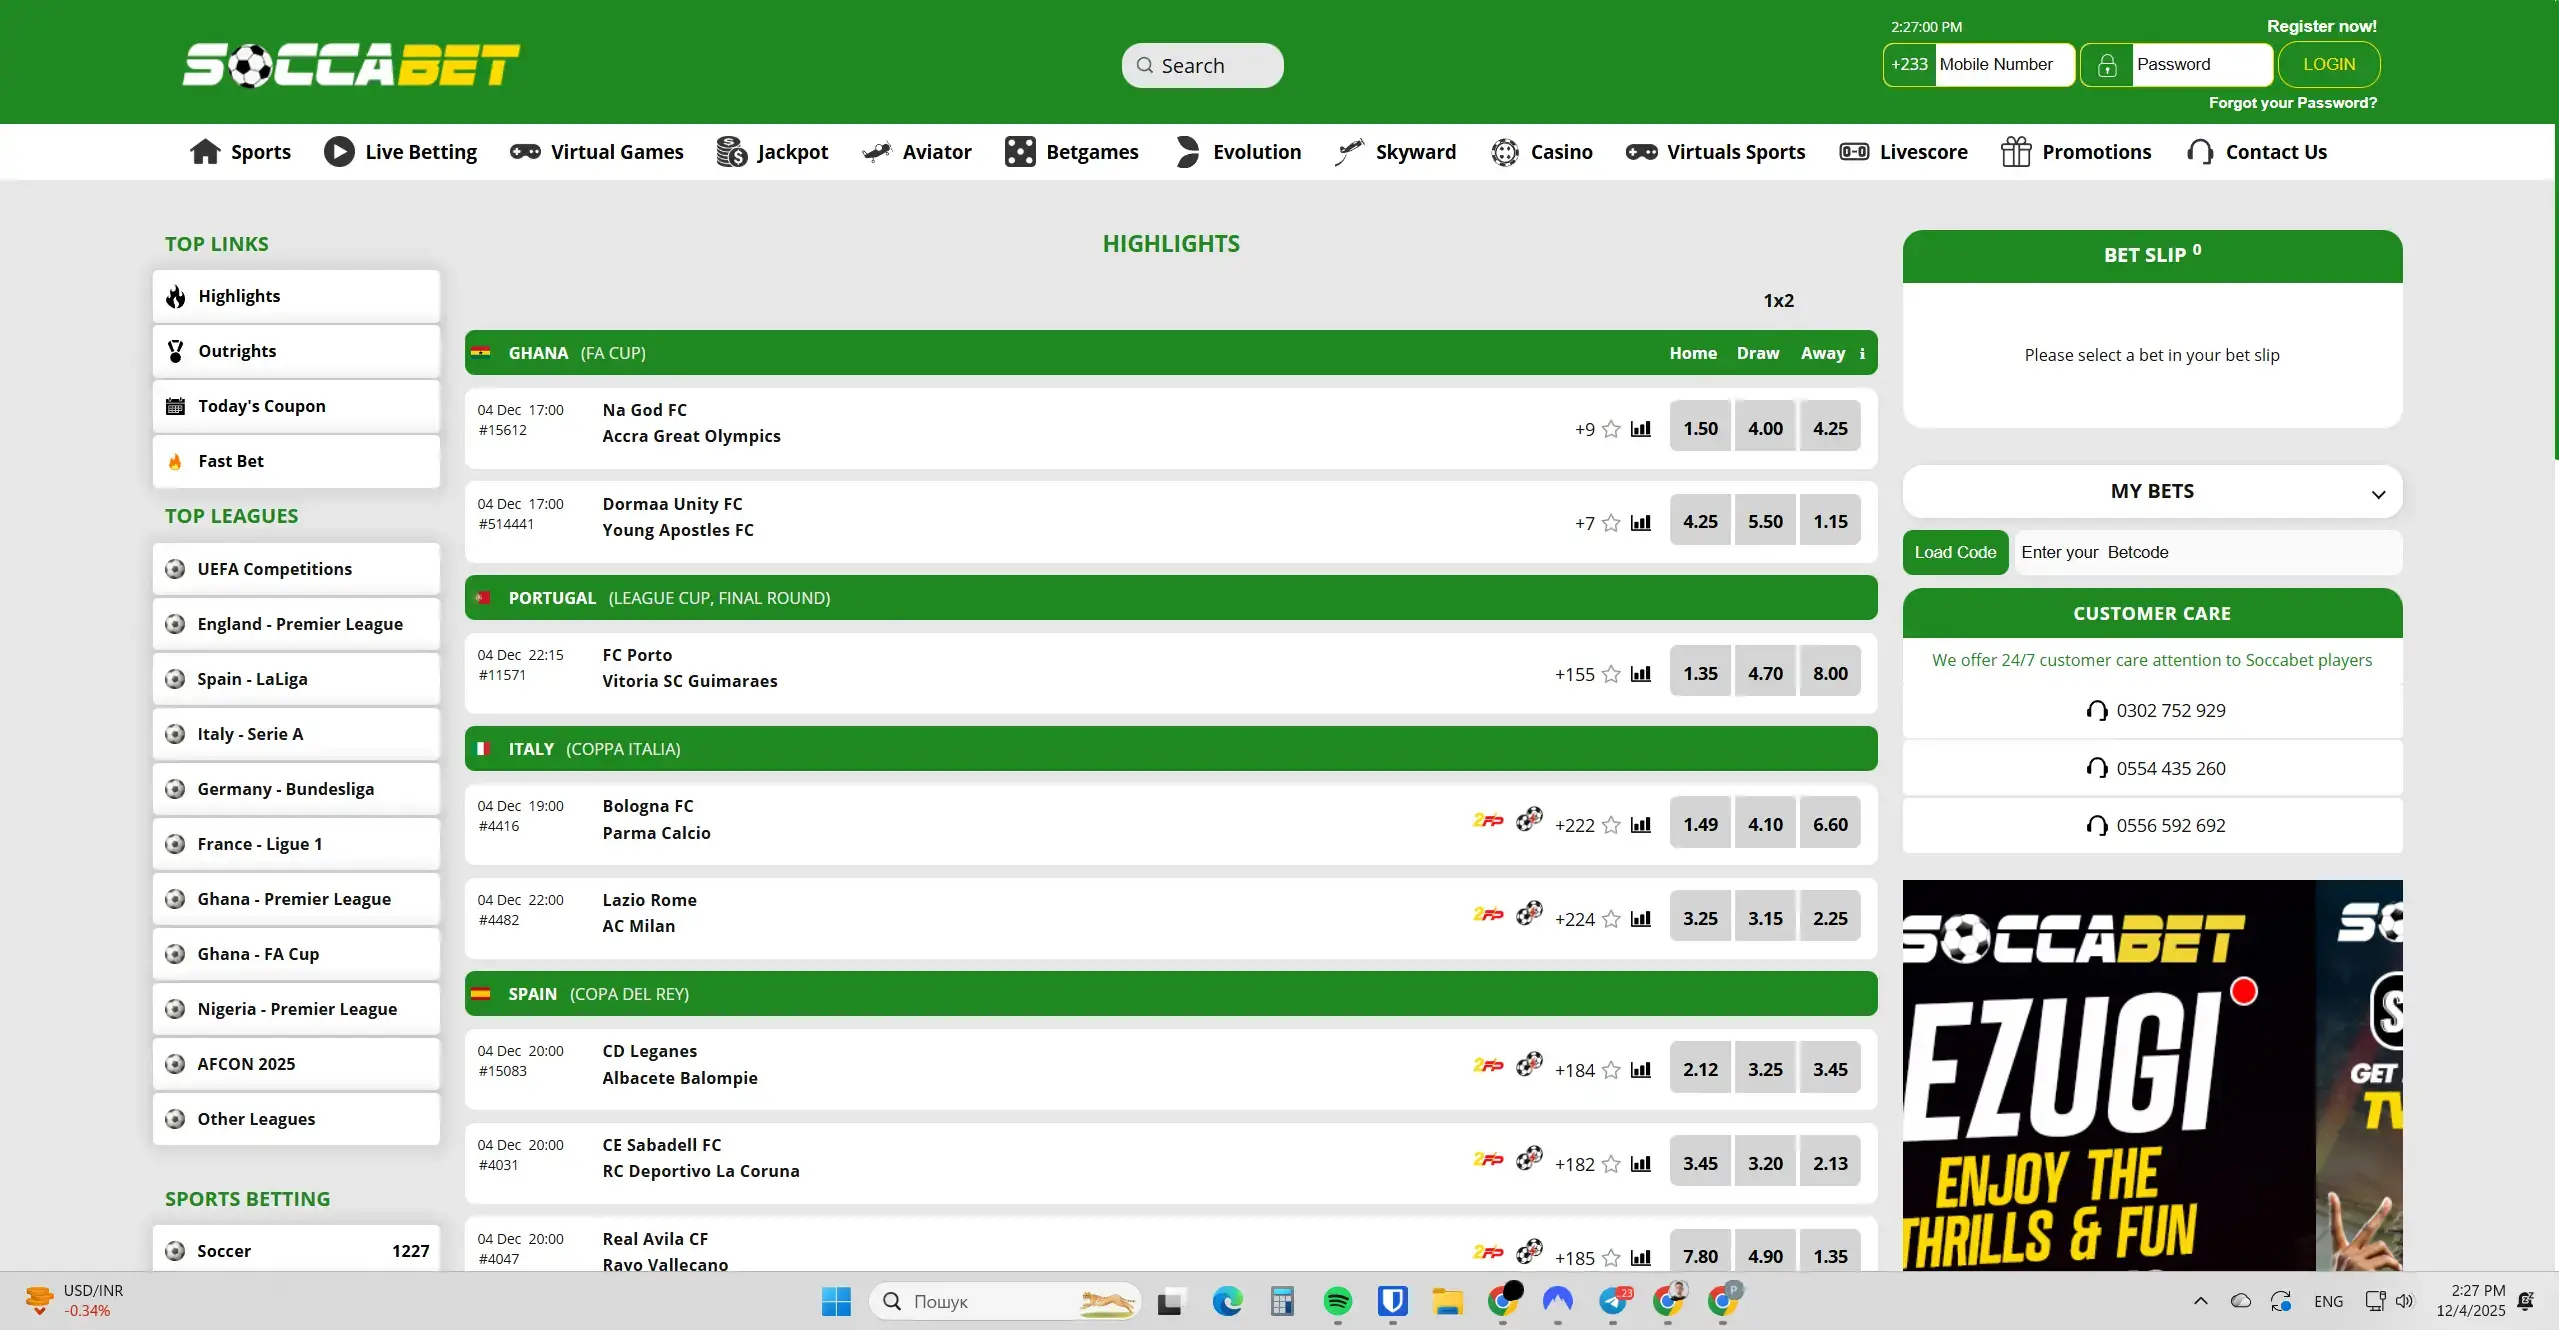This screenshot has height=1330, width=2559.
Task: Open the Live Betting section
Action: 401,151
